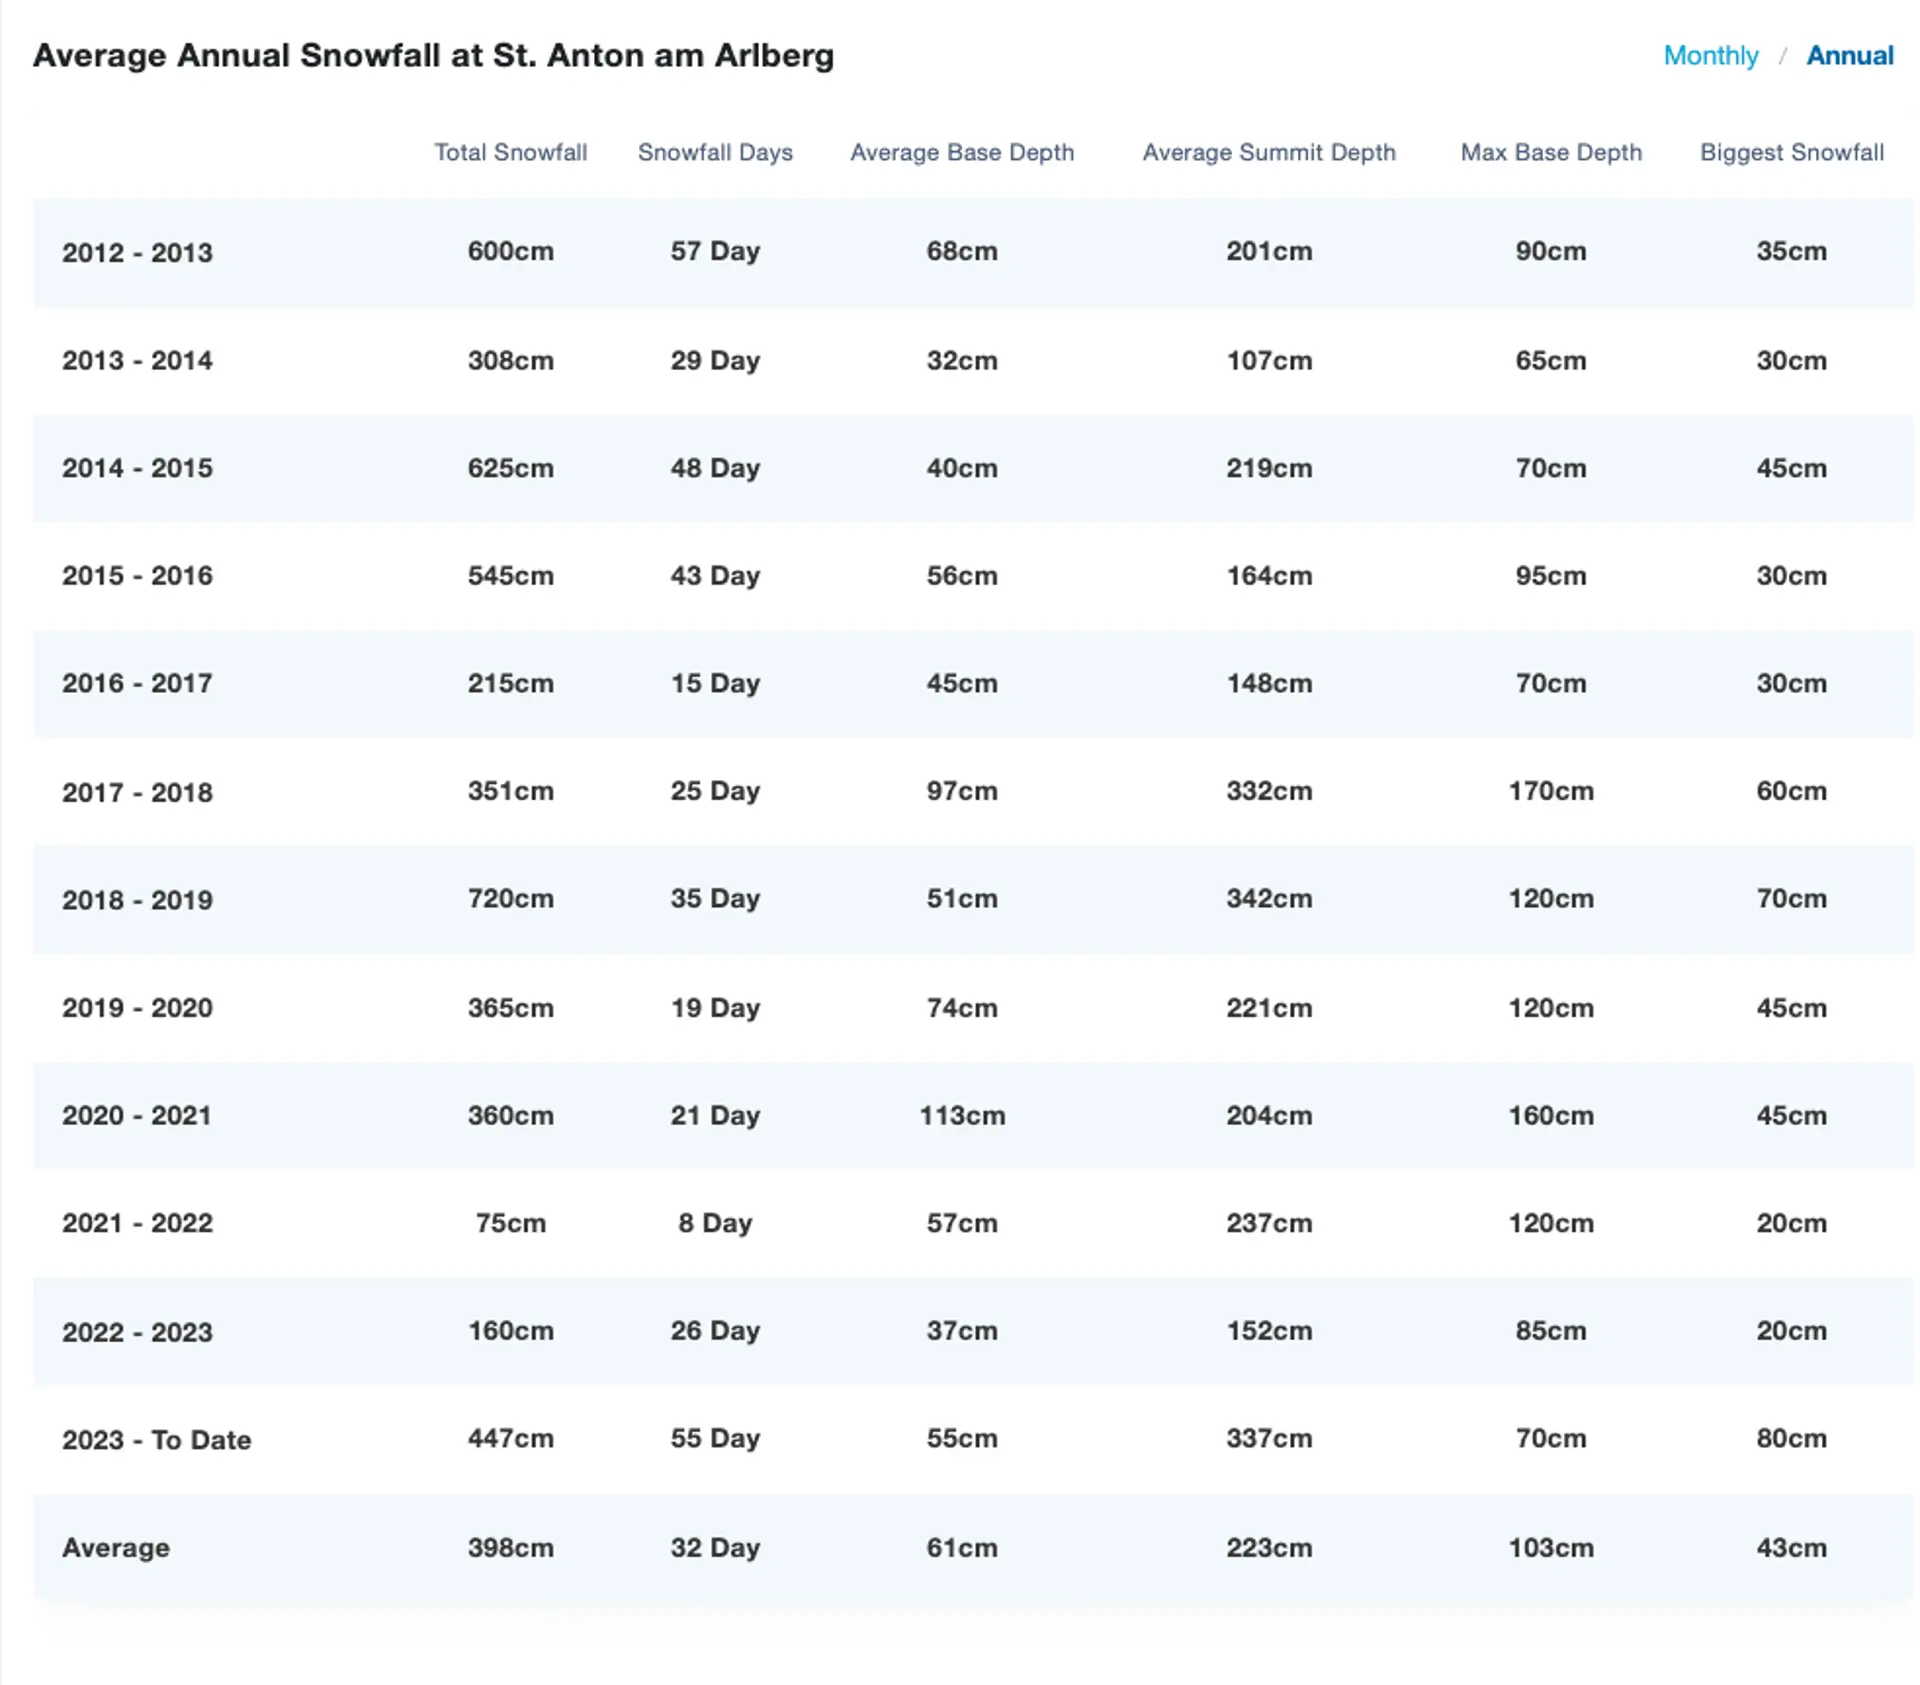Click the 26 Day cell
Screen dimensions: 1920x1685
click(715, 1331)
